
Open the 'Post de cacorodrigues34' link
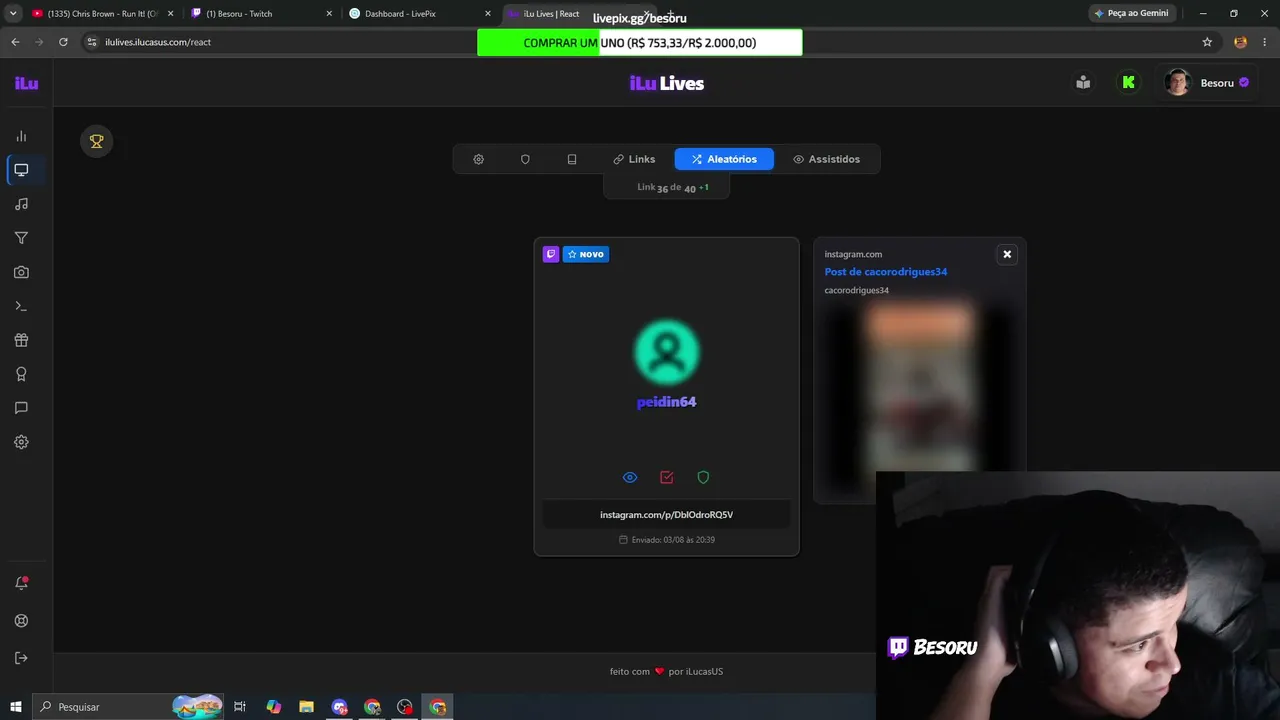[886, 272]
